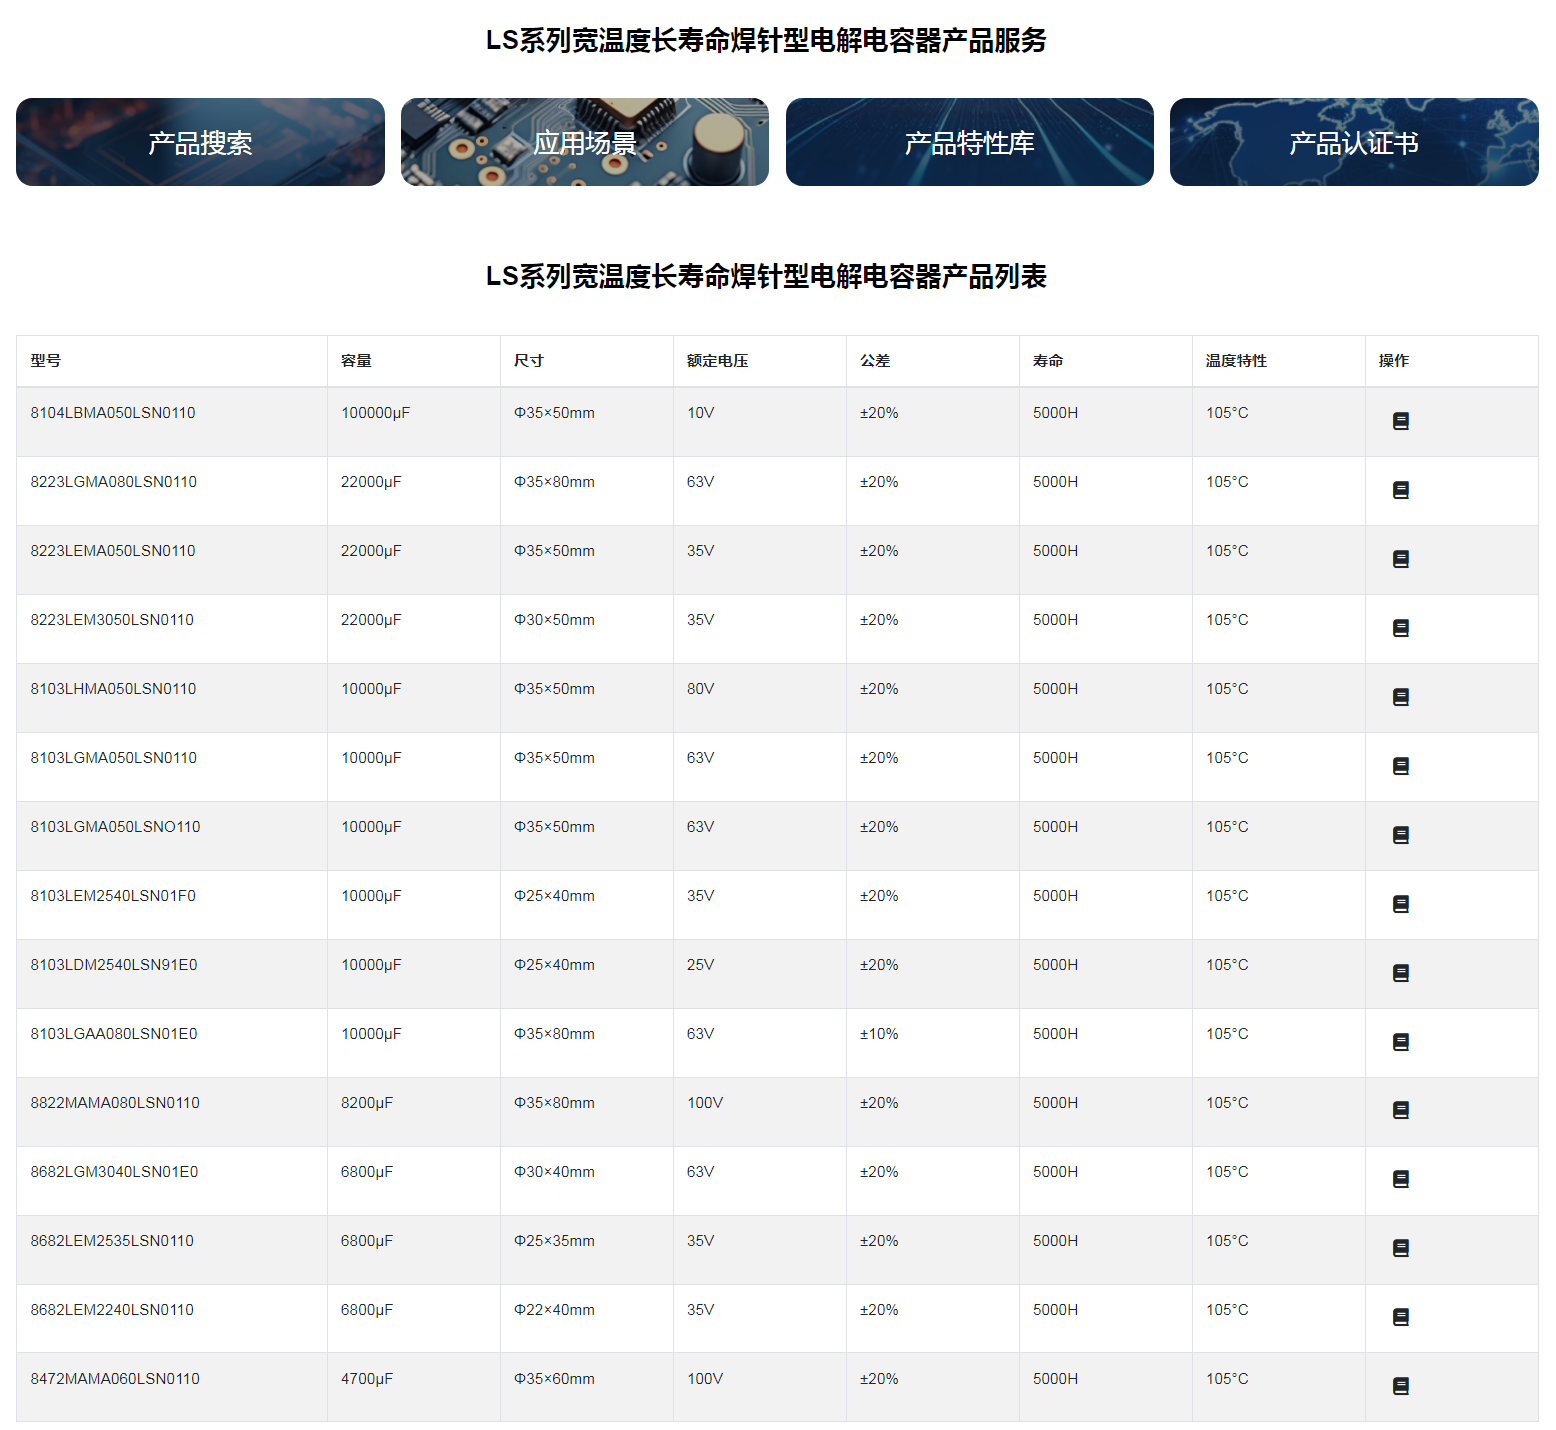Open the 产品搜索 banner
Screen dimensions: 1556x1430
200,142
